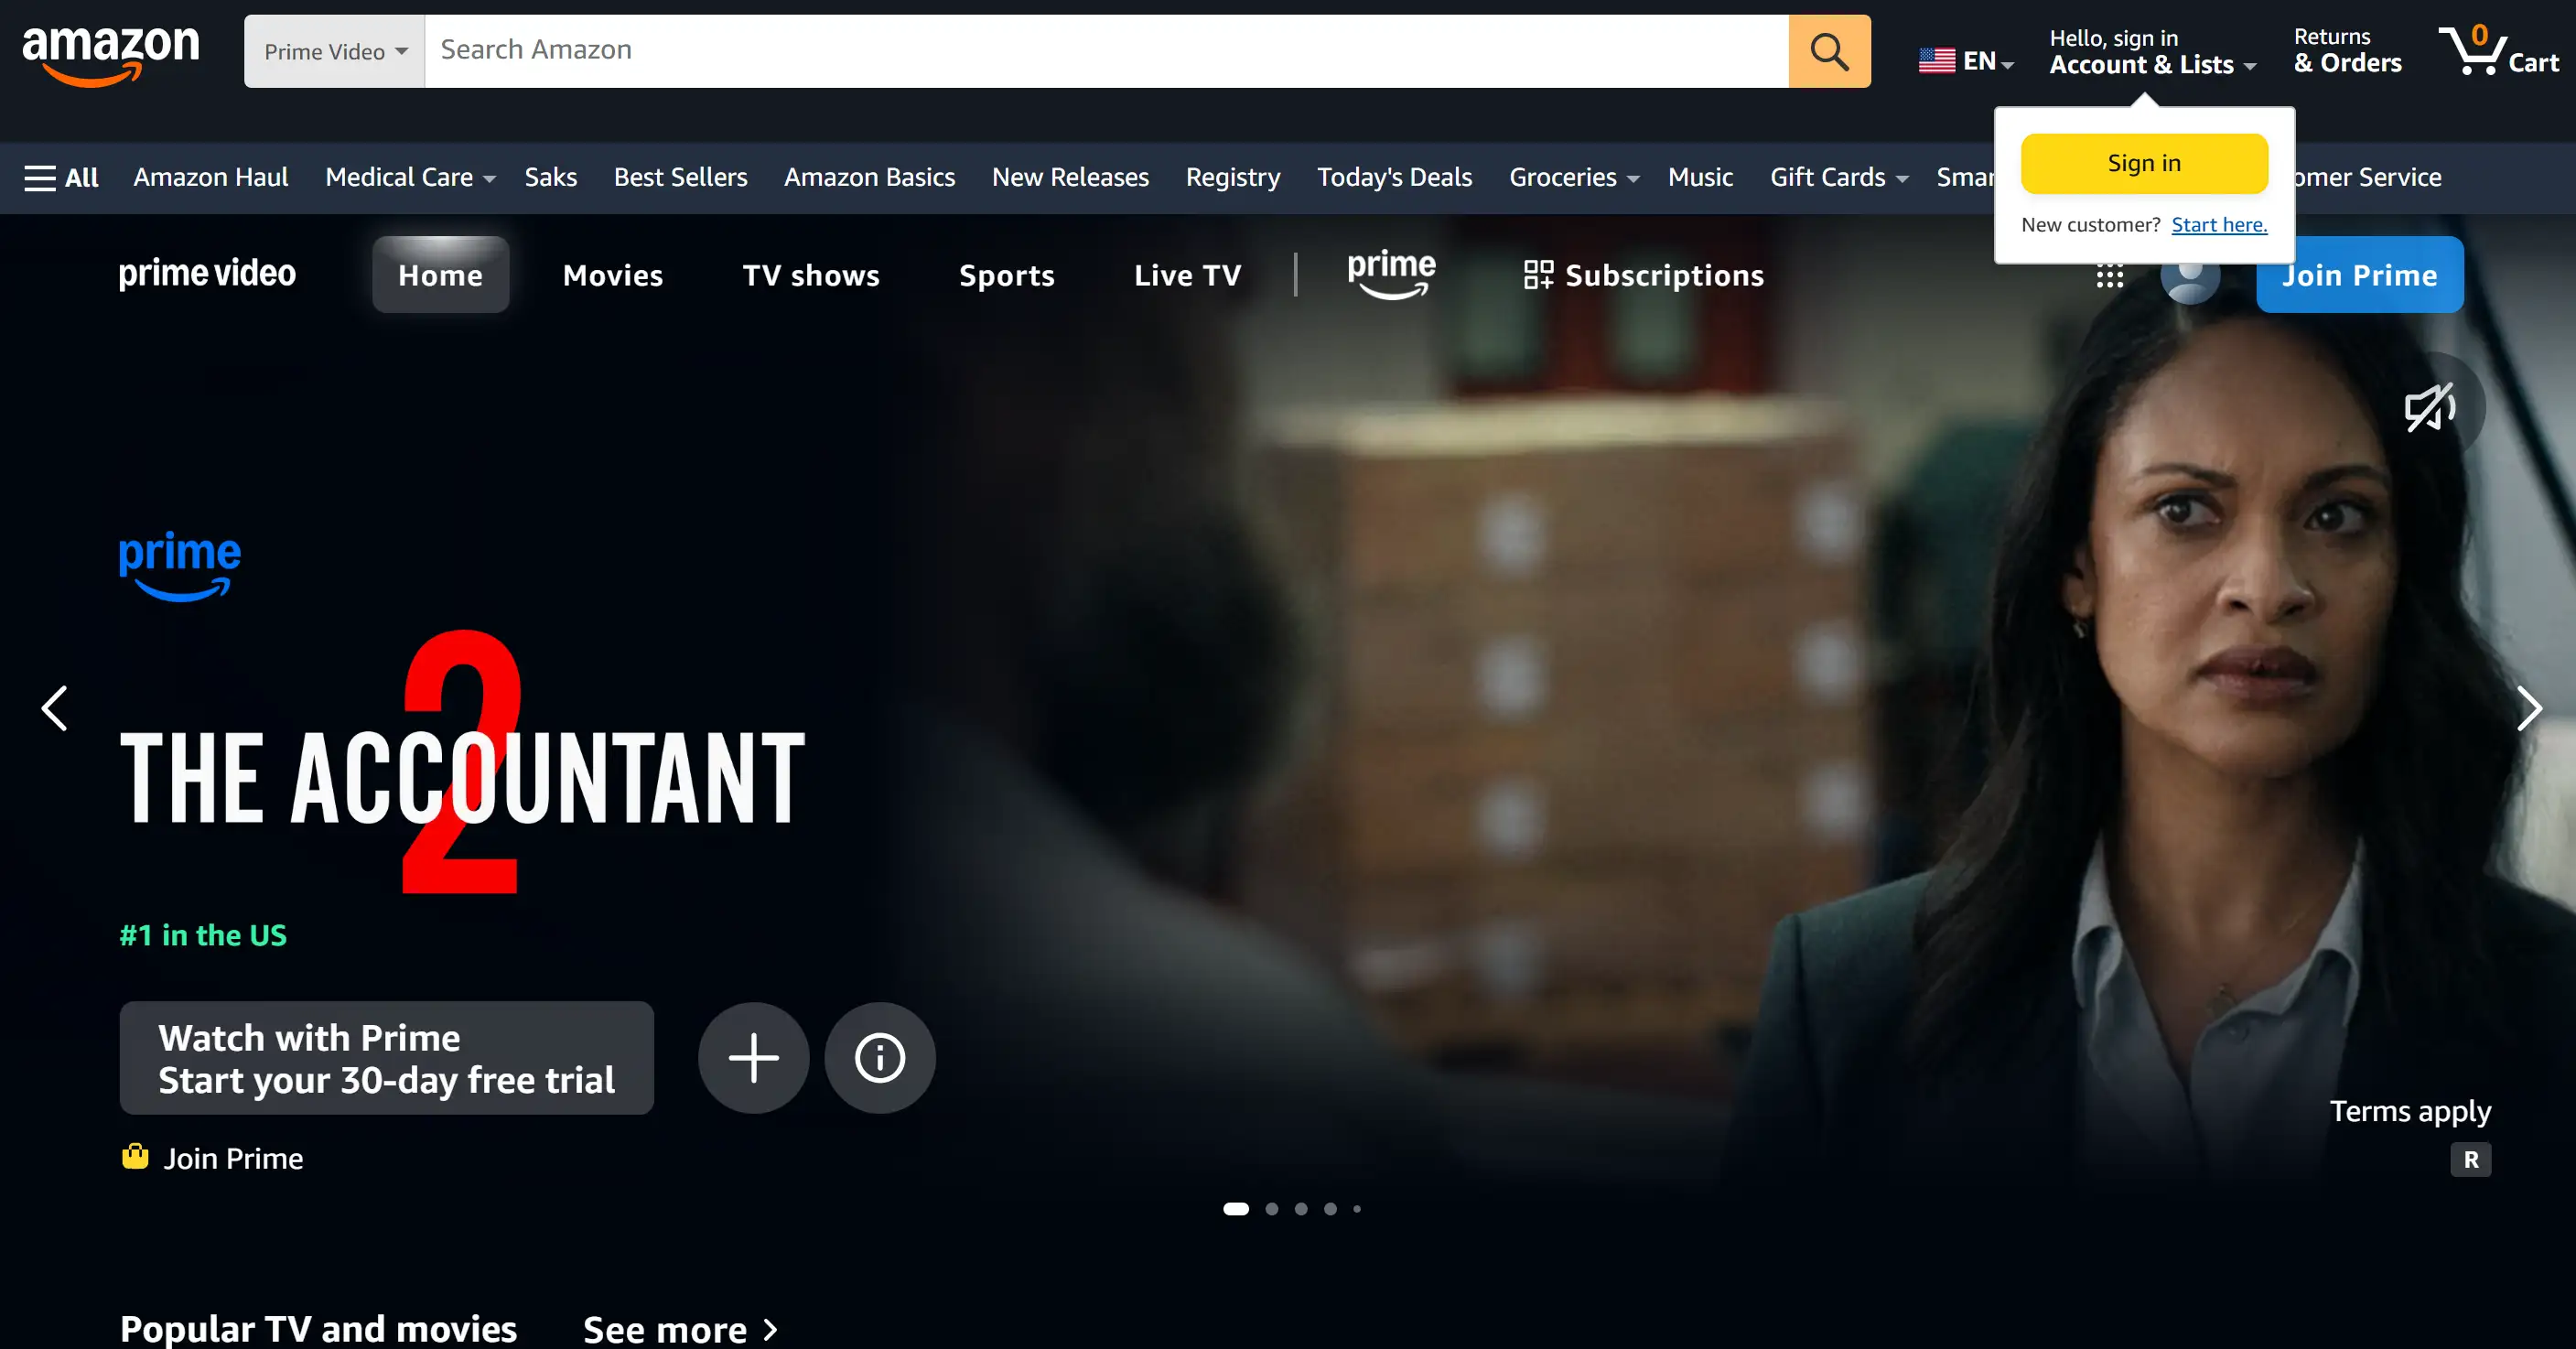This screenshot has width=2576, height=1349.
Task: Open the shopping Cart icon
Action: click(2498, 50)
